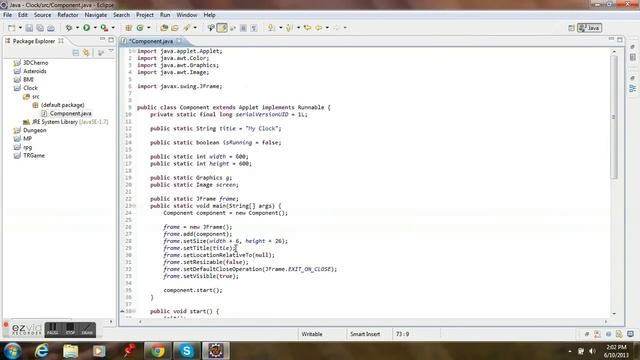Toggle the Breadcrumb toolbar button
The height and width of the screenshot is (360, 640).
(x=211, y=28)
